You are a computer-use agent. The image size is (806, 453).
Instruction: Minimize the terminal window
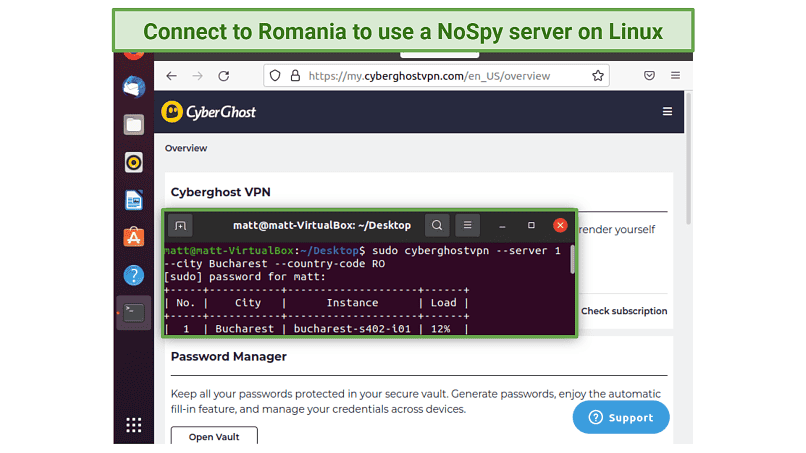point(502,226)
